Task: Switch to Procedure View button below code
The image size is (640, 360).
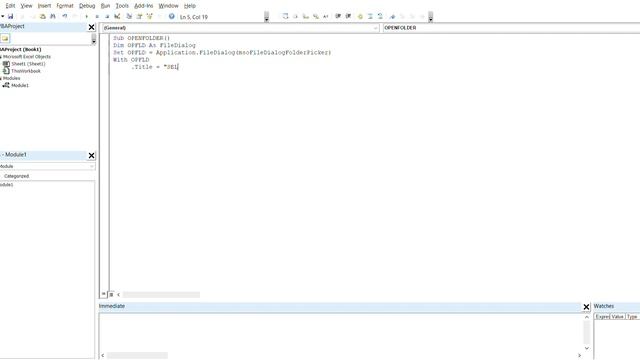Action: click(104, 294)
